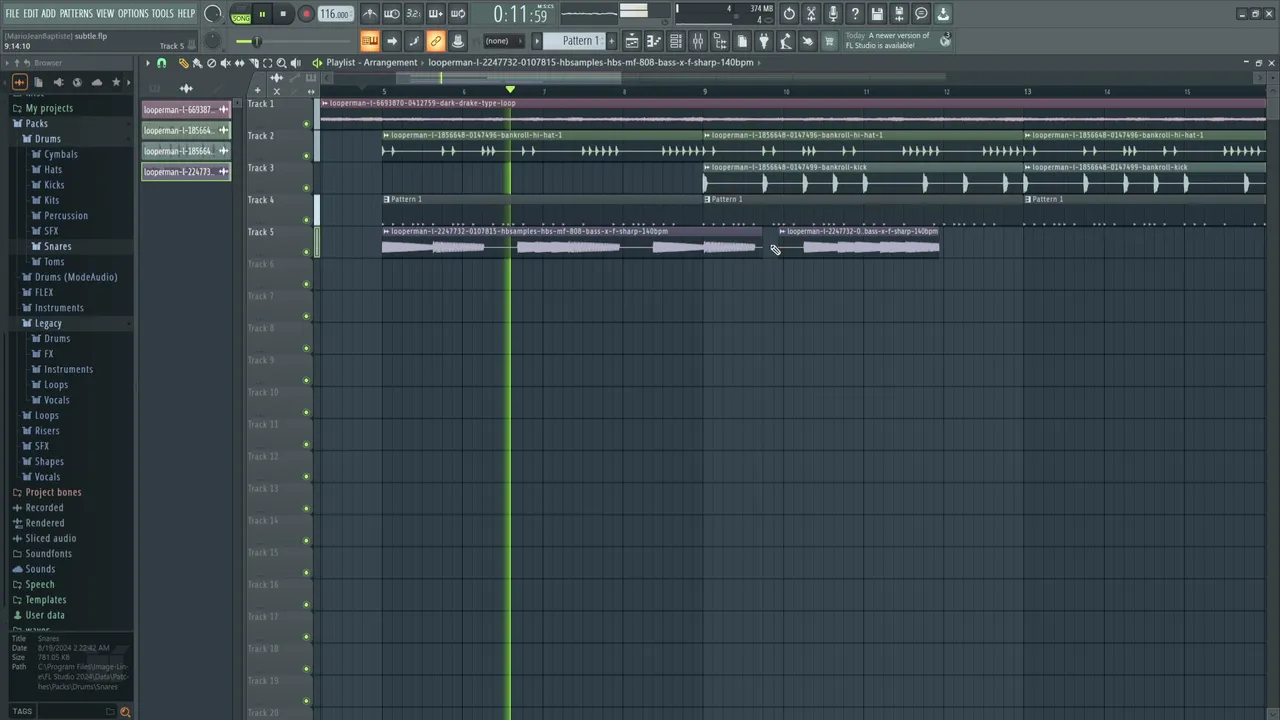Screen dimensions: 1280x720
Task: Expand the Soundfonts folder
Action: click(x=48, y=554)
